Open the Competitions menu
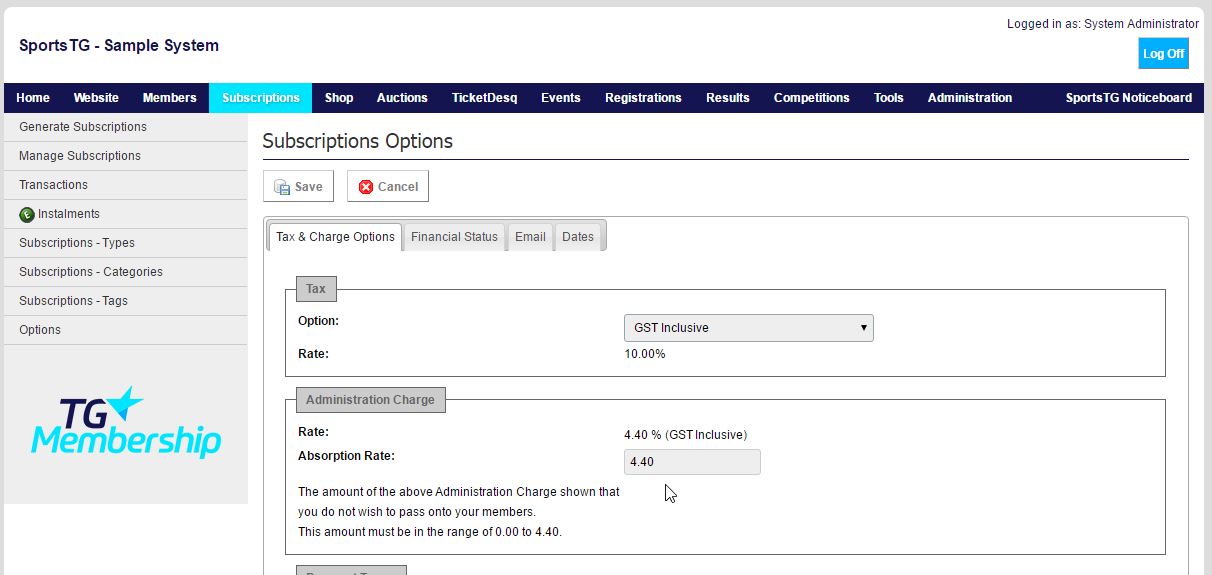The width and height of the screenshot is (1212, 575). (x=812, y=98)
